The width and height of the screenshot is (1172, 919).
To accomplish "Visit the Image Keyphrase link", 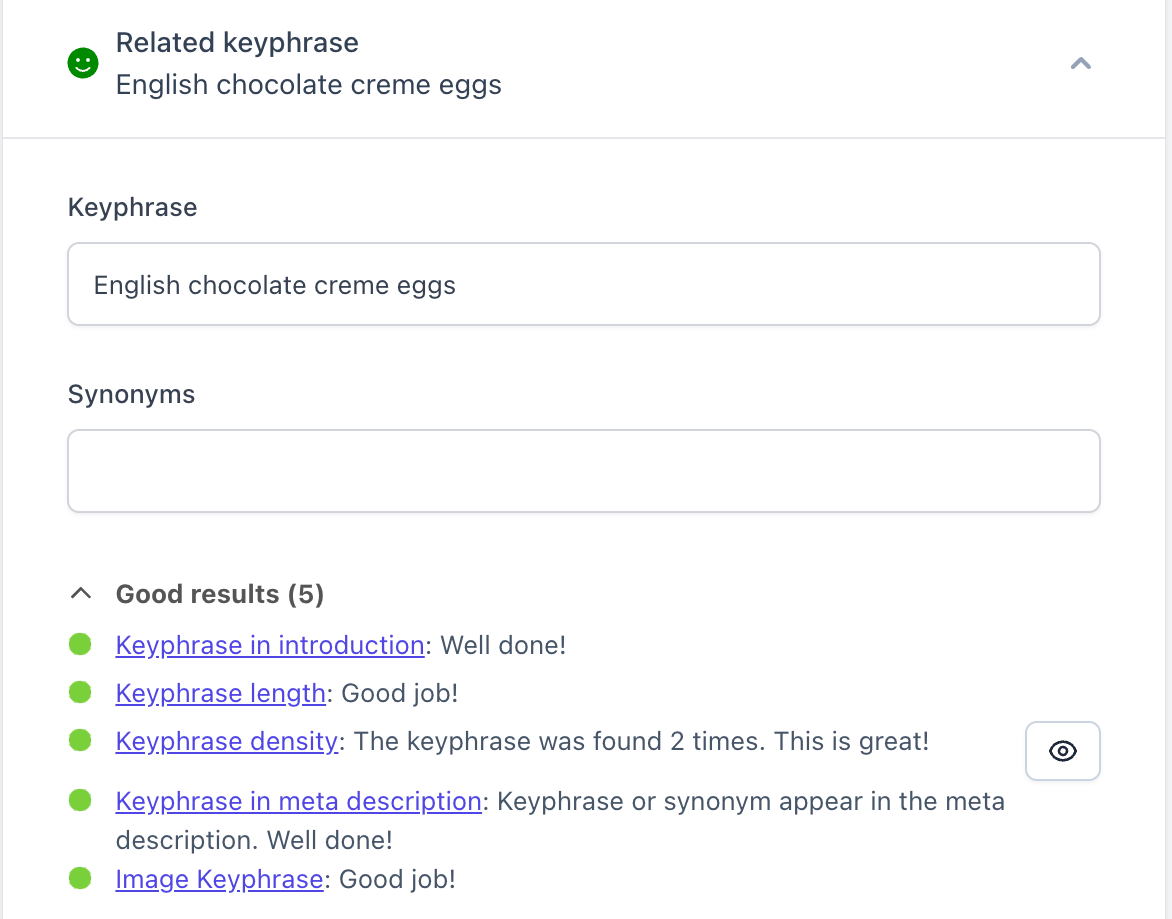I will 219,879.
